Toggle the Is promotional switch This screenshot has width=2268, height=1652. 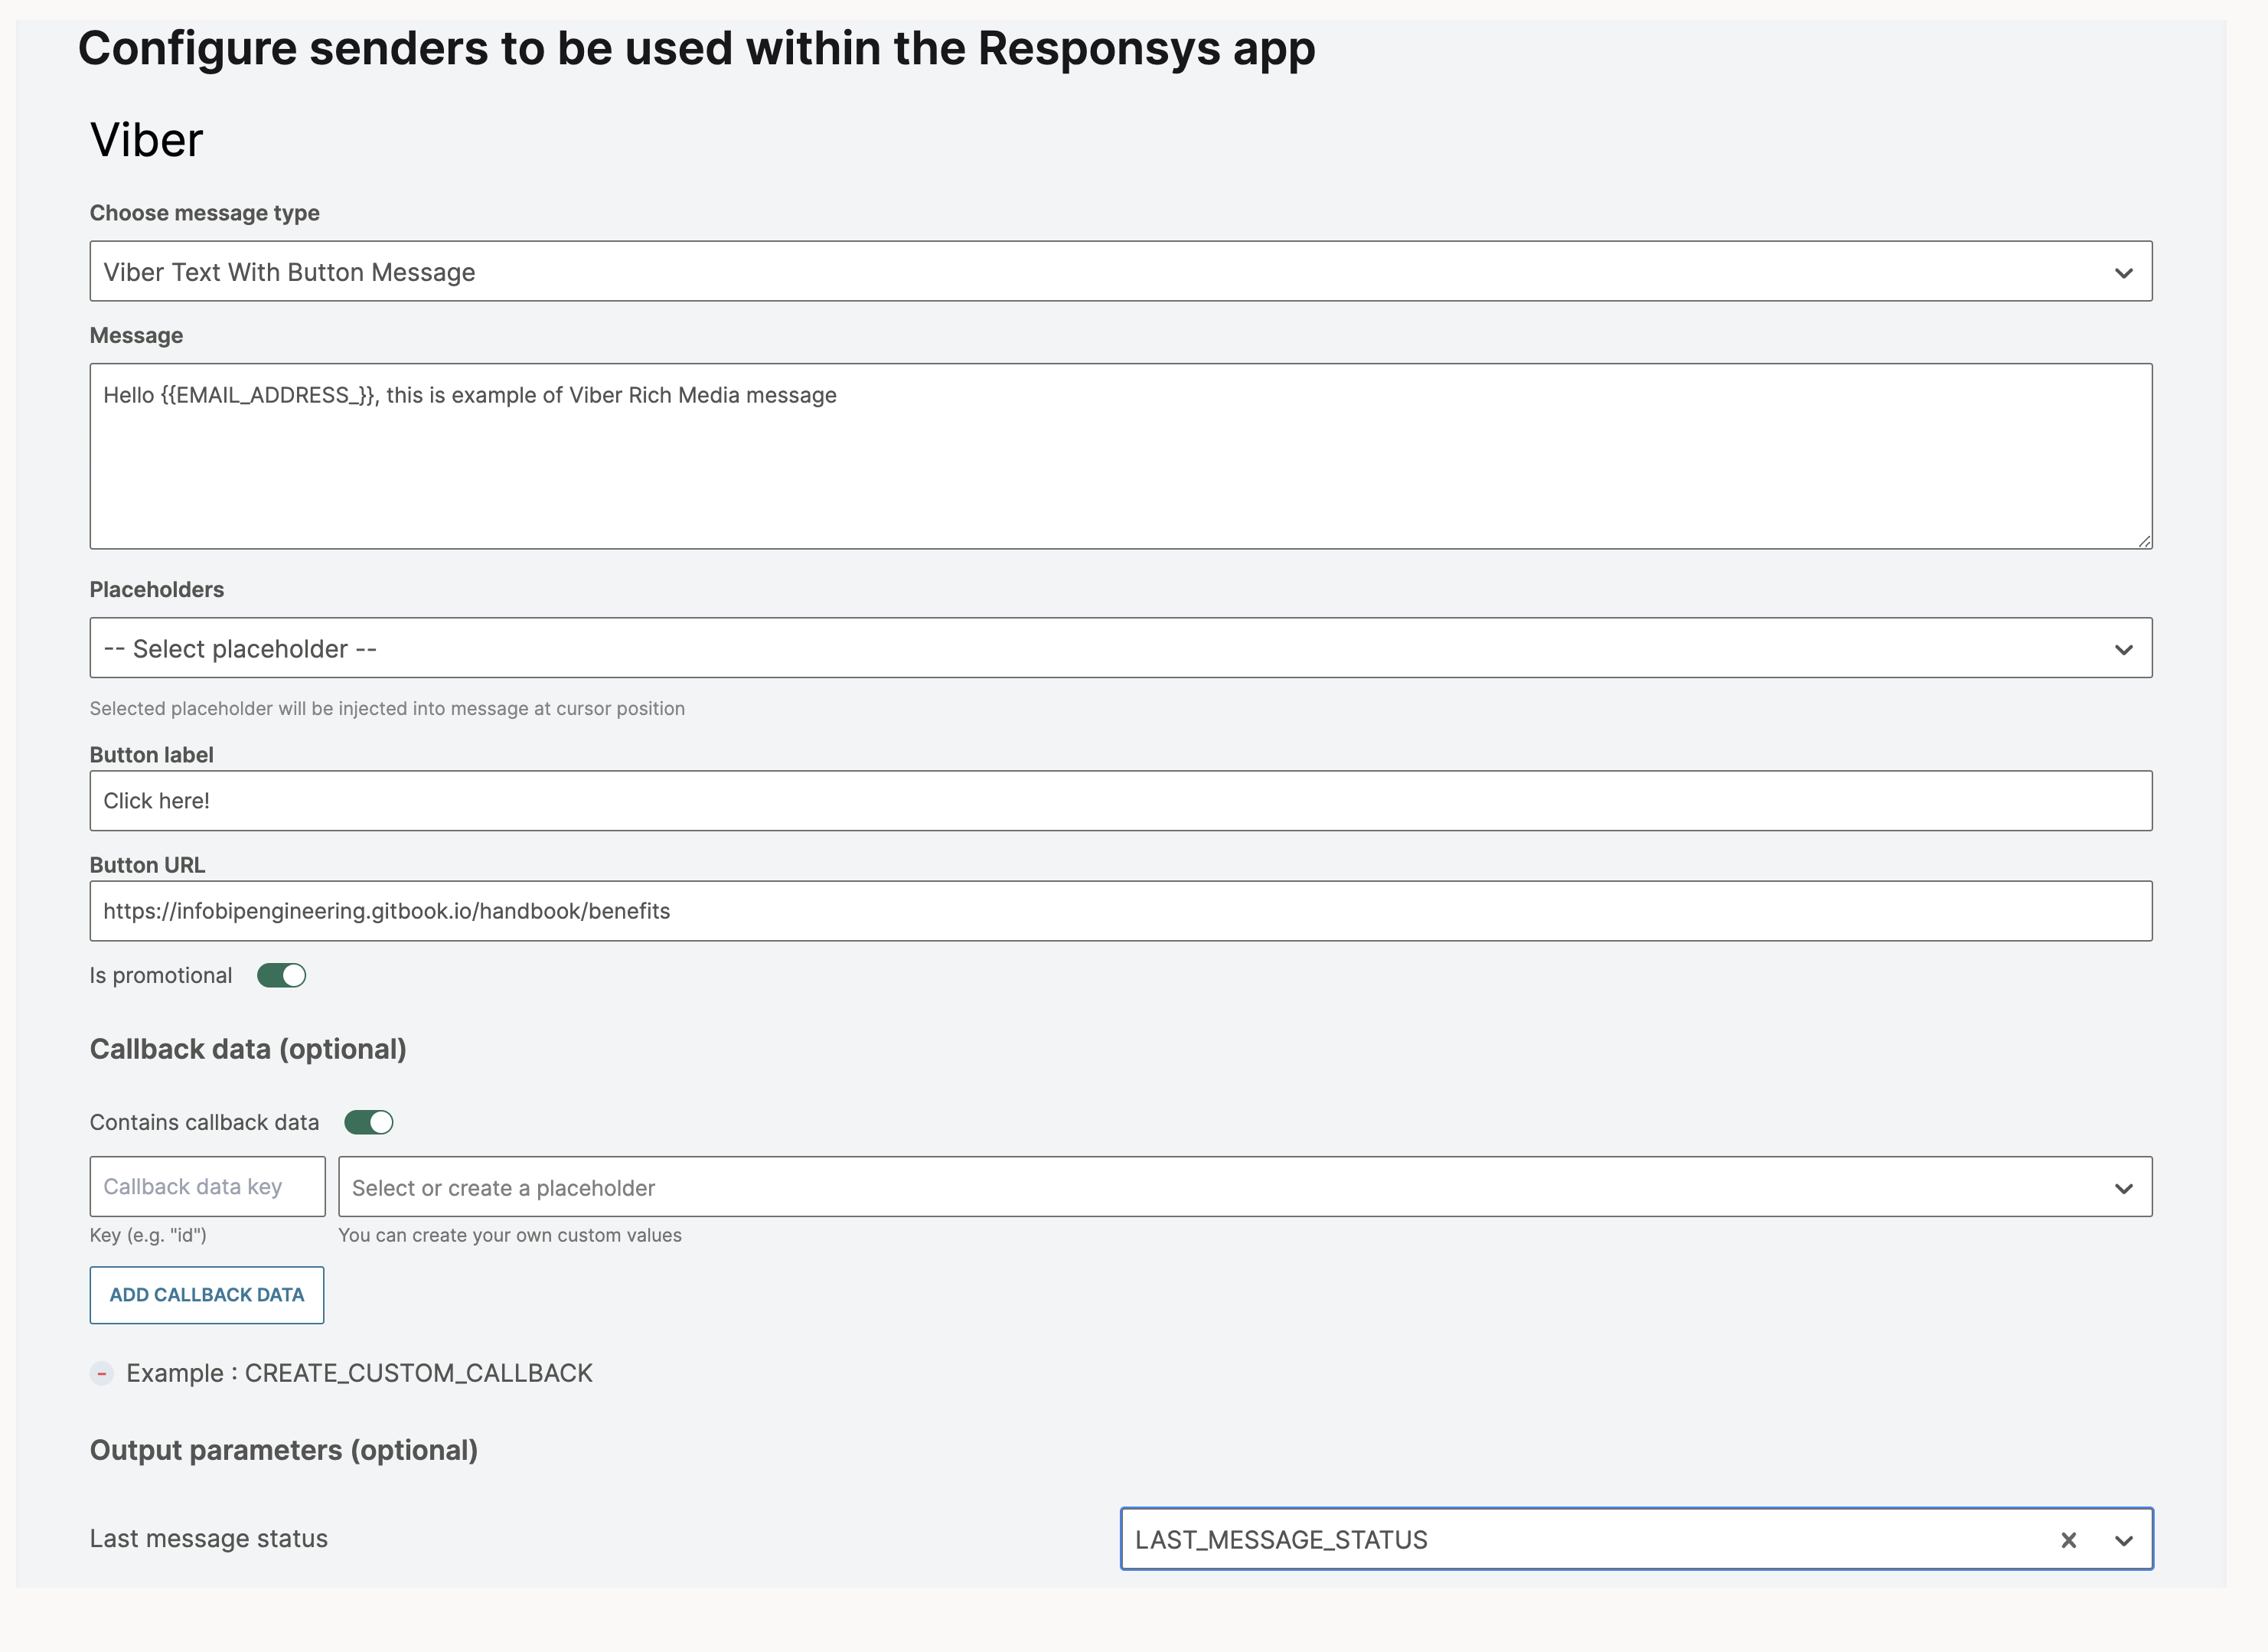(x=281, y=975)
